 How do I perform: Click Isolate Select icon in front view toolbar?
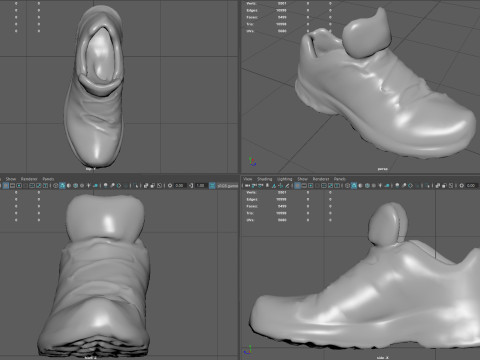point(136,185)
